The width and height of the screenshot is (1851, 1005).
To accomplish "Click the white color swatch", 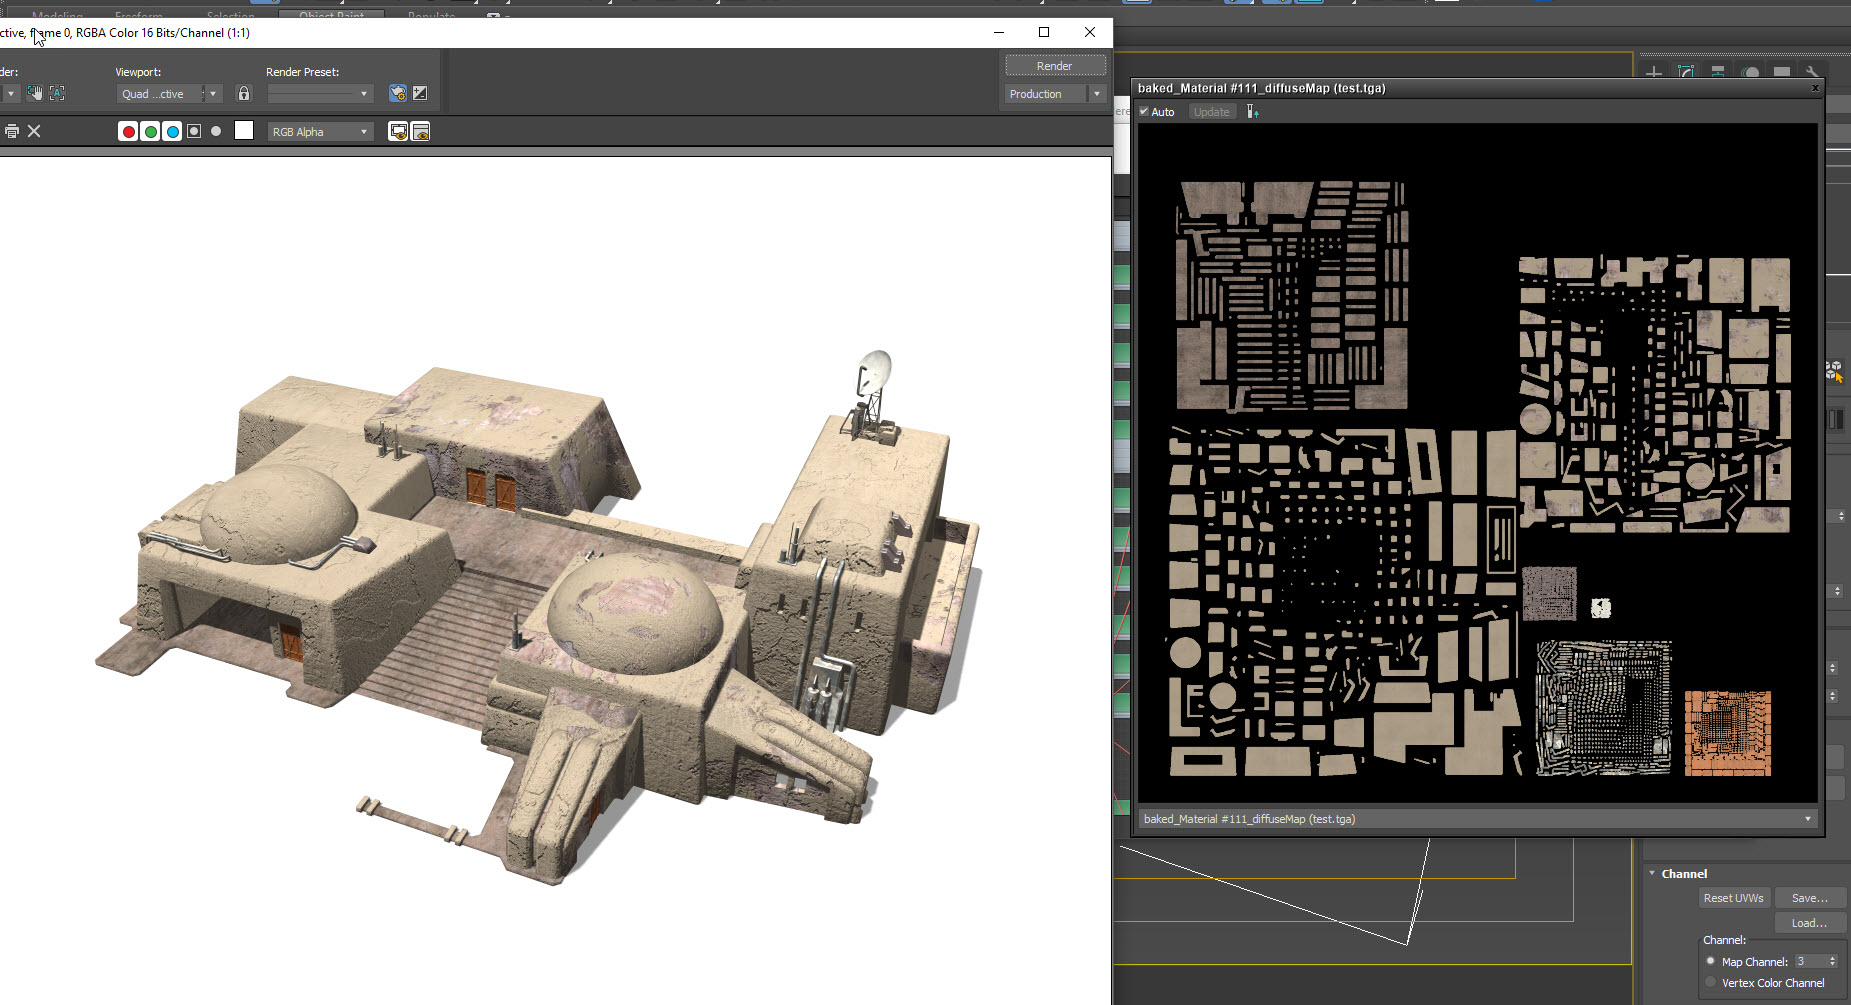I will point(244,131).
